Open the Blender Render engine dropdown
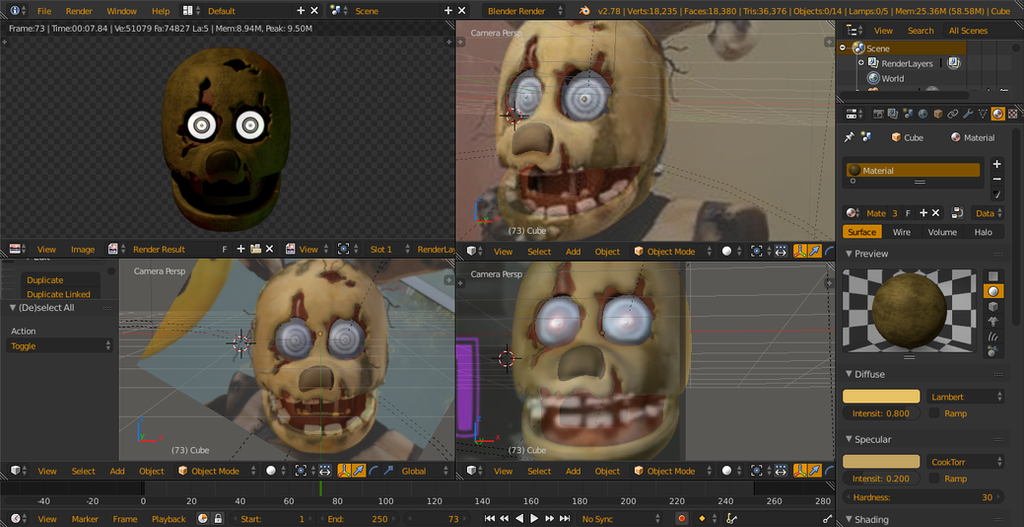 click(x=524, y=10)
